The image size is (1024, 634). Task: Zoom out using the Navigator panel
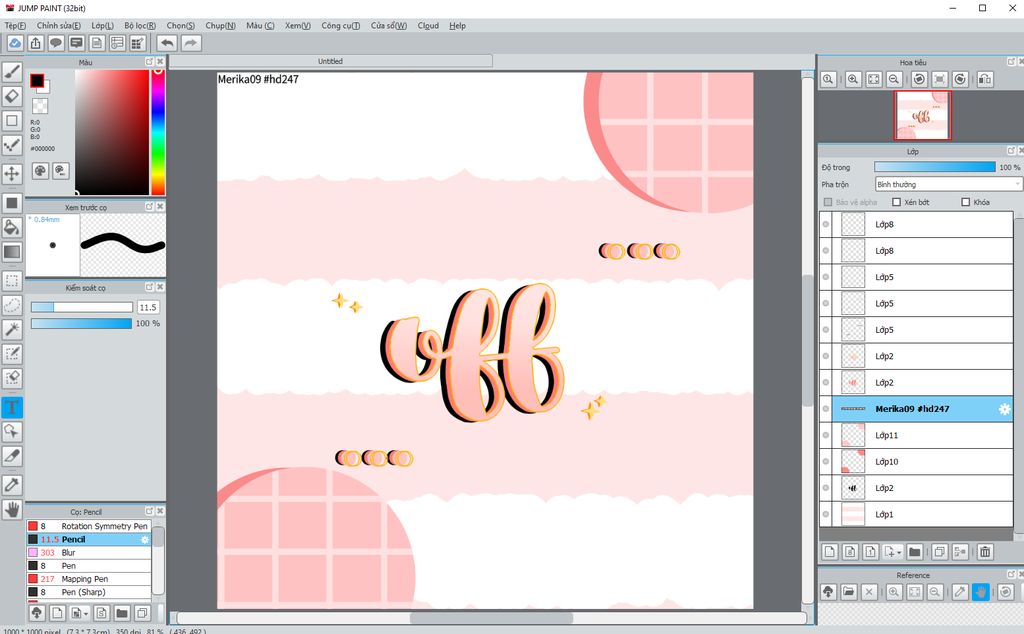pos(894,79)
